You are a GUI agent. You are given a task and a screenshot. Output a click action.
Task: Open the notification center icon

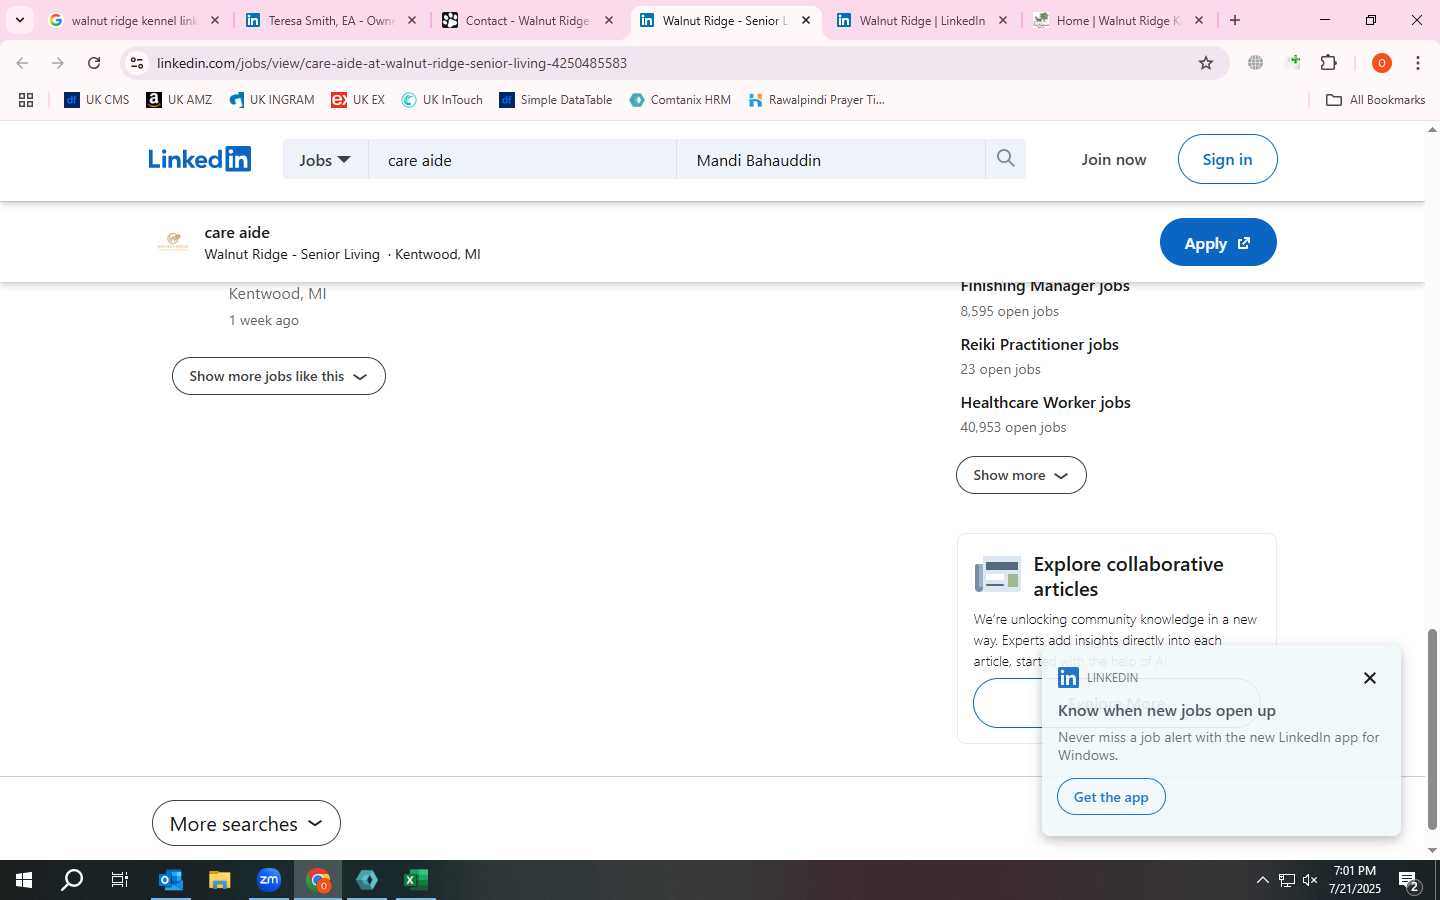point(1410,880)
